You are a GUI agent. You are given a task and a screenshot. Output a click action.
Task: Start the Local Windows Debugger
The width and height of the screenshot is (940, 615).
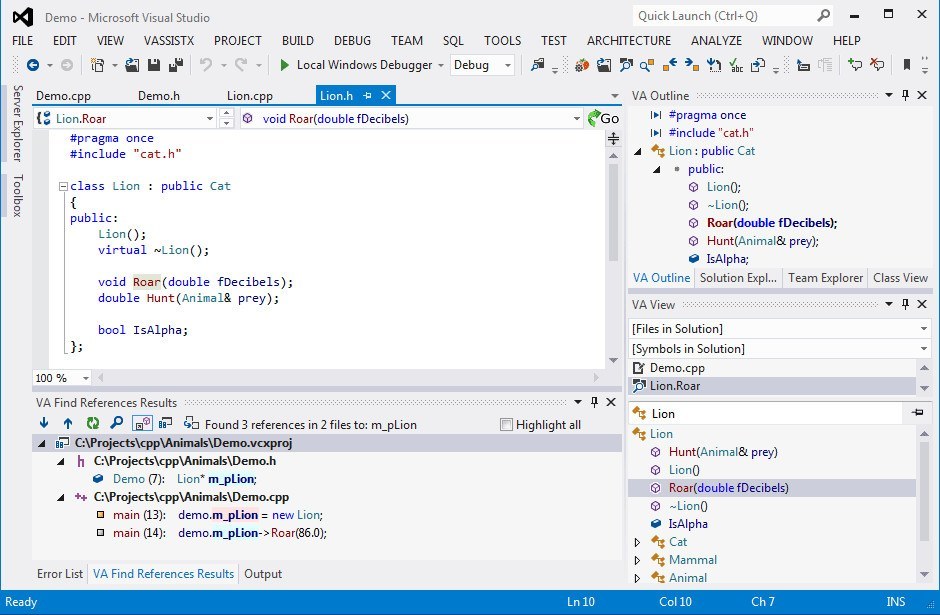click(x=285, y=65)
